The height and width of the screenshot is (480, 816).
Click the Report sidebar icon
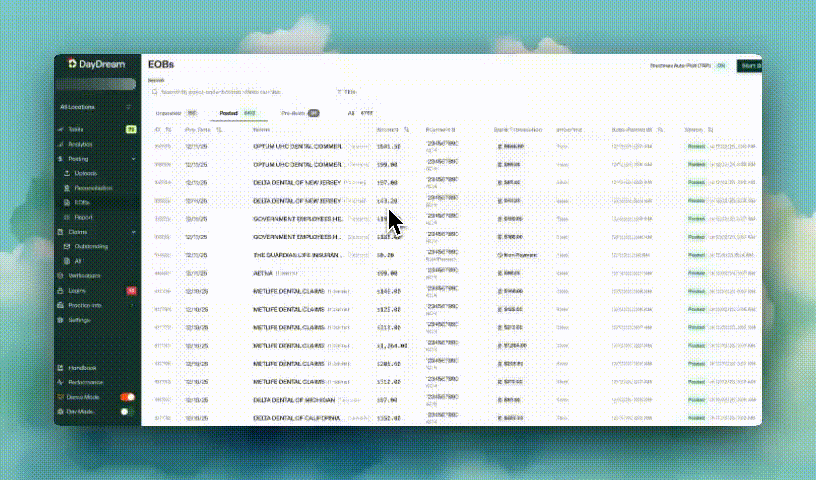(67, 217)
